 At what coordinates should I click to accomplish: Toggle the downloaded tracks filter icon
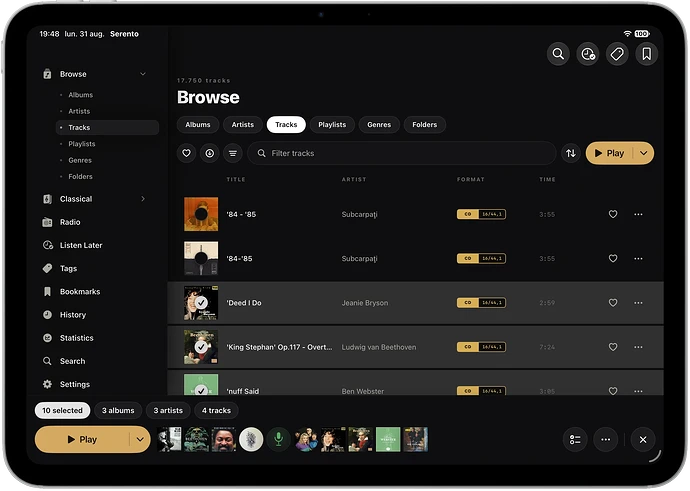click(x=209, y=153)
